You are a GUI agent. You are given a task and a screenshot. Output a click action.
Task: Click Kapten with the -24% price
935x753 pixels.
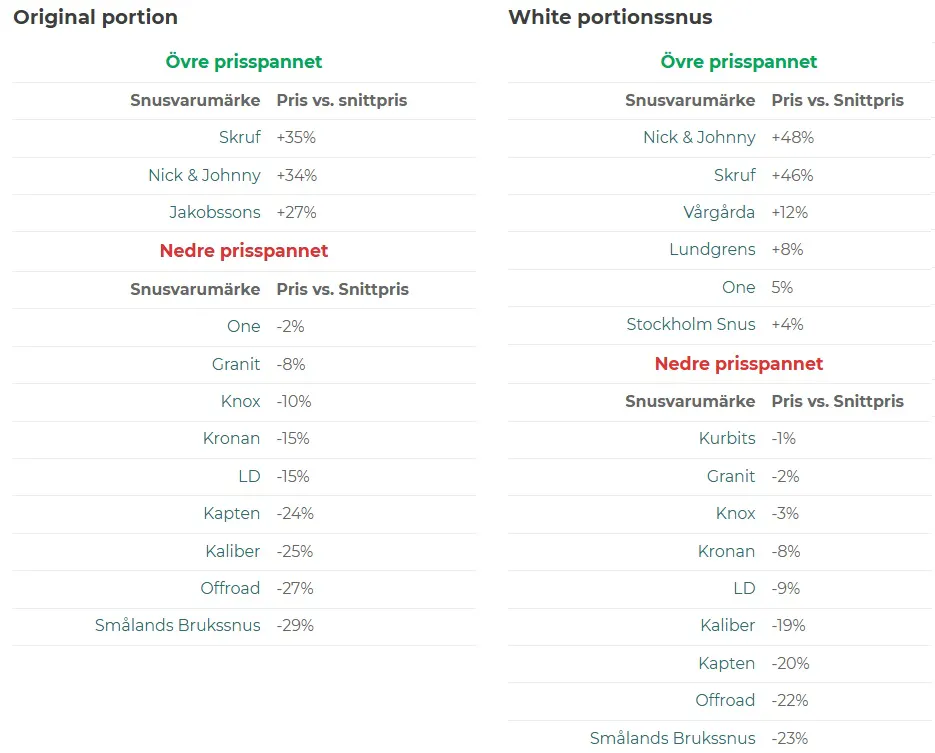tap(231, 513)
